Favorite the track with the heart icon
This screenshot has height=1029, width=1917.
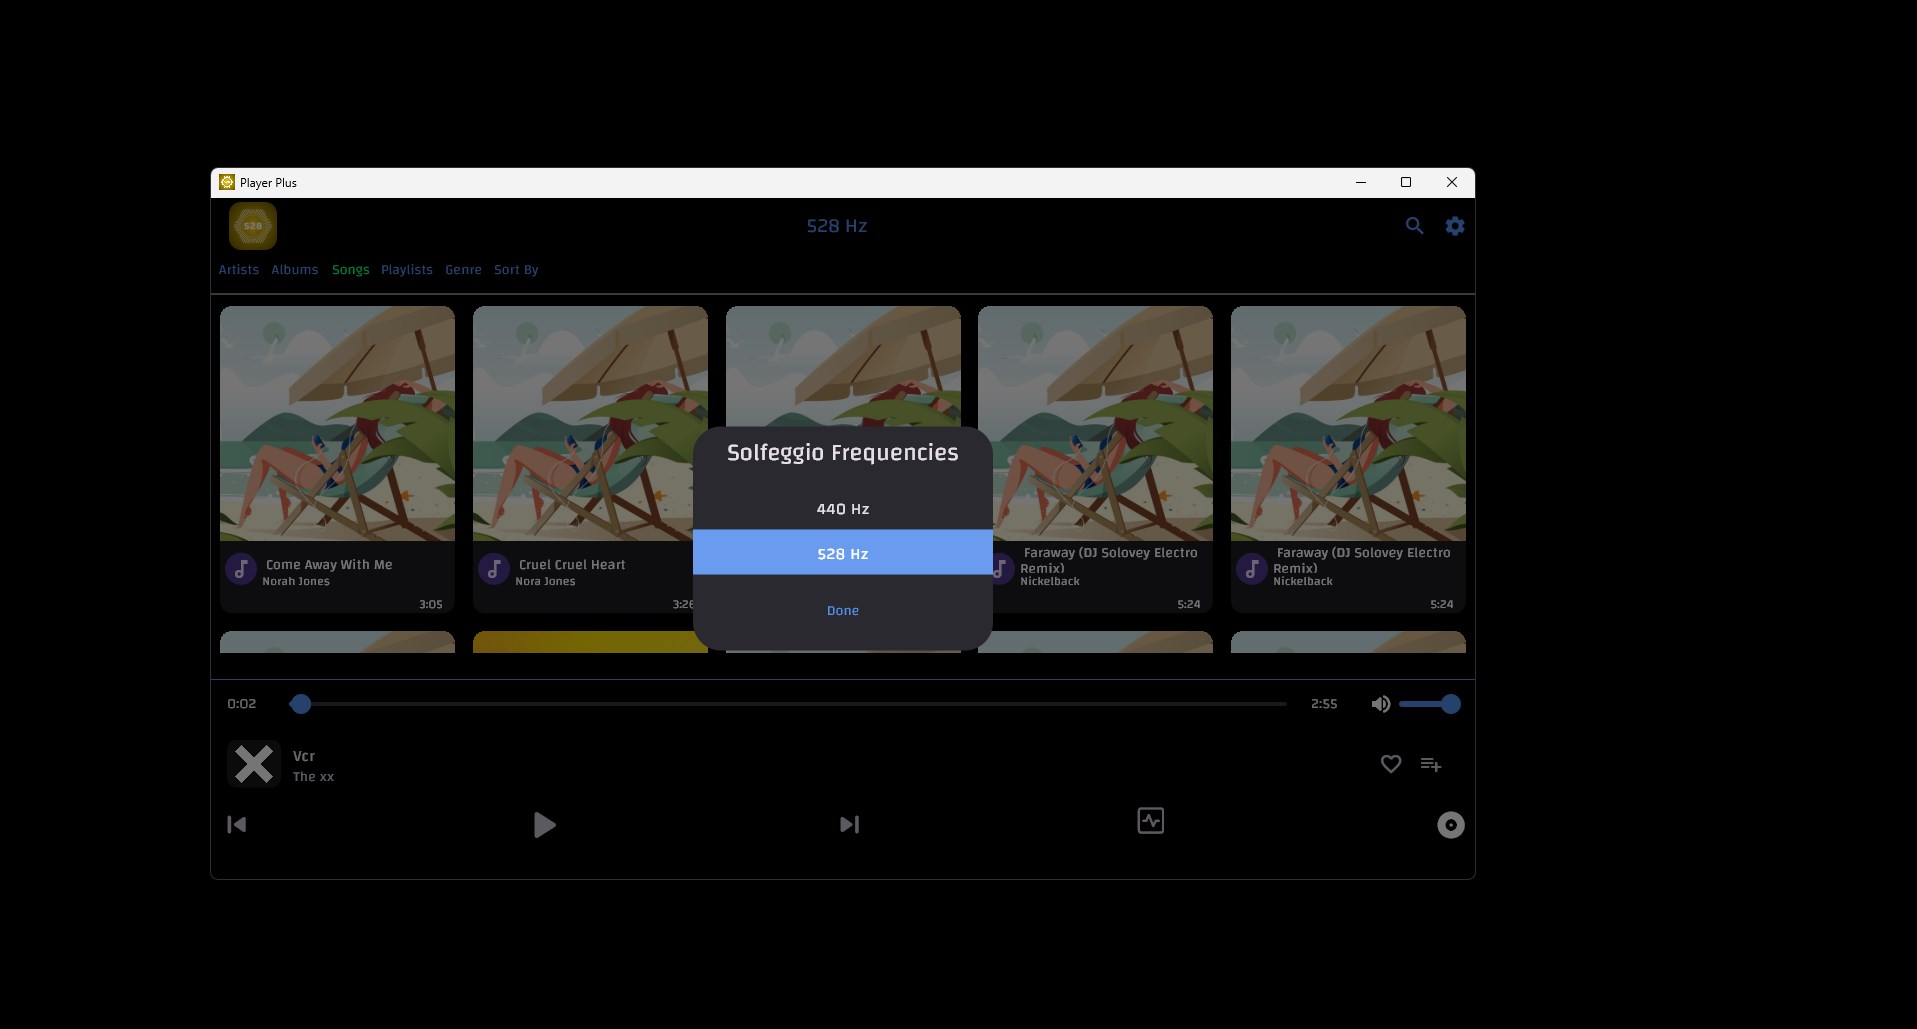(x=1391, y=764)
